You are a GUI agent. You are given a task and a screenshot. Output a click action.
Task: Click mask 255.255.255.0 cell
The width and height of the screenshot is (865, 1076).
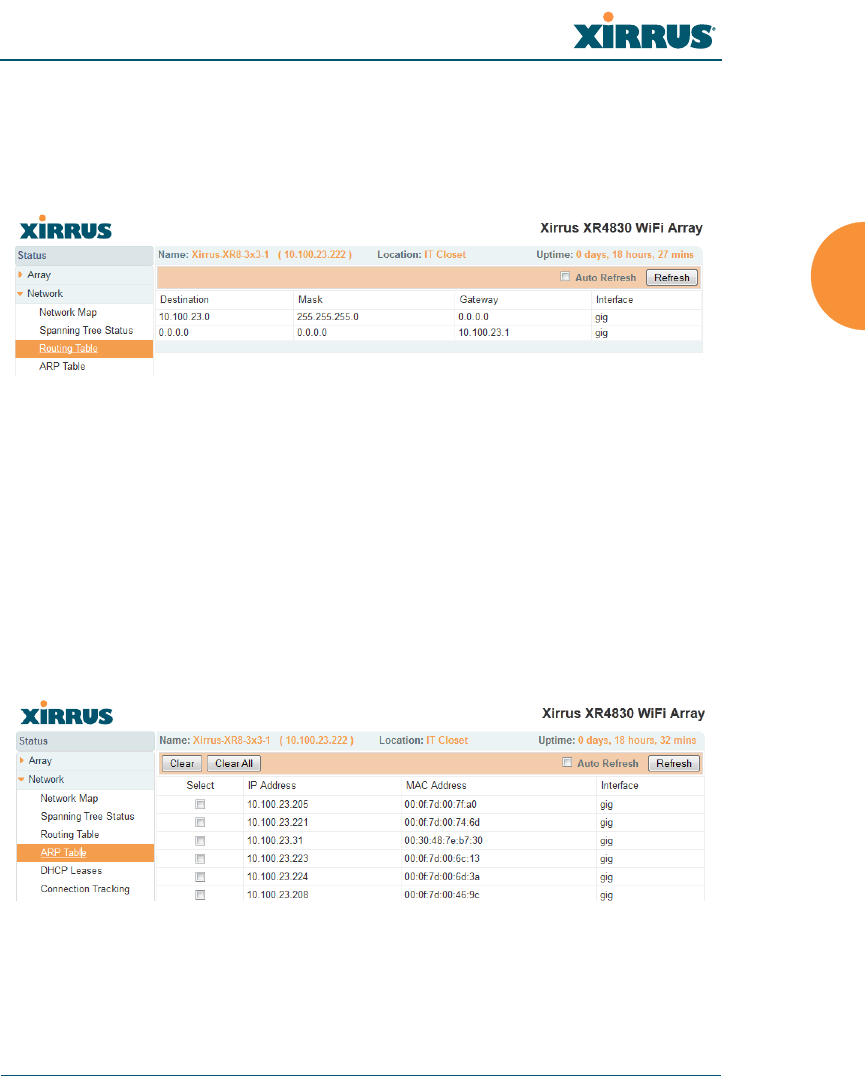(x=328, y=317)
